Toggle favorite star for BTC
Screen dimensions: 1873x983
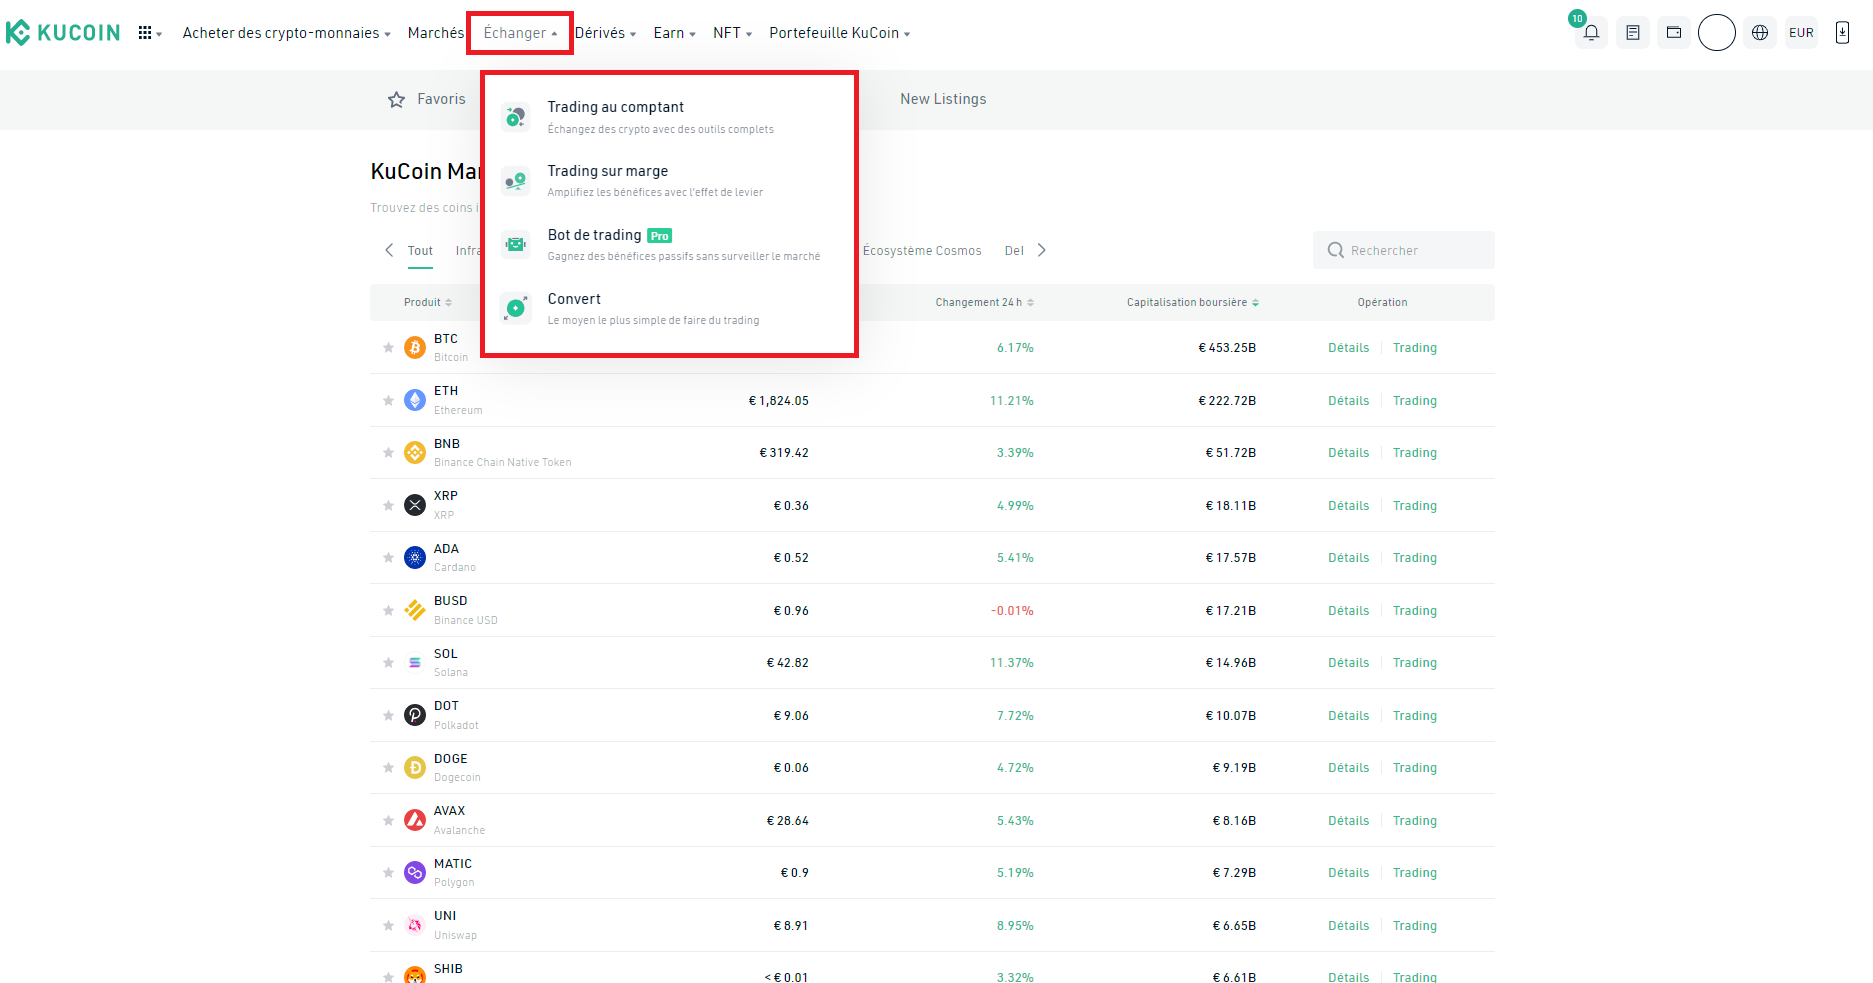coord(388,347)
